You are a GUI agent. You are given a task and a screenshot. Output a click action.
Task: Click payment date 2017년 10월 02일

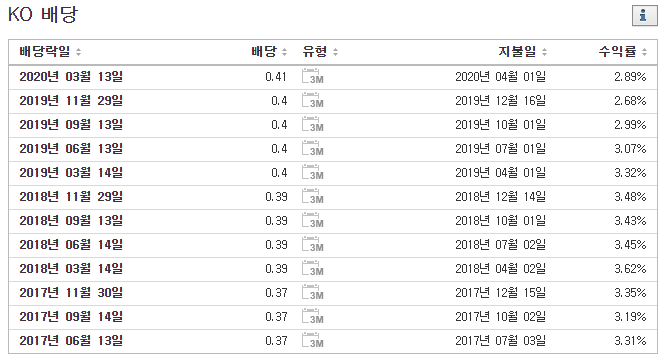pyautogui.click(x=500, y=316)
